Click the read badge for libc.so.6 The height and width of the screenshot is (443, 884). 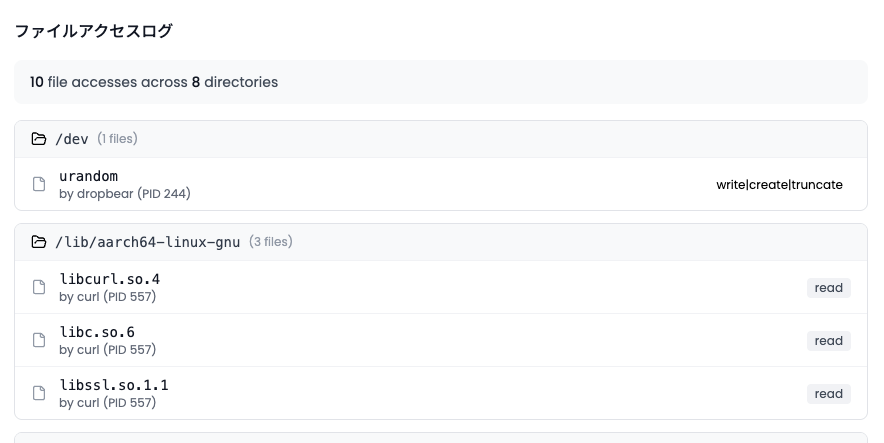coord(828,341)
